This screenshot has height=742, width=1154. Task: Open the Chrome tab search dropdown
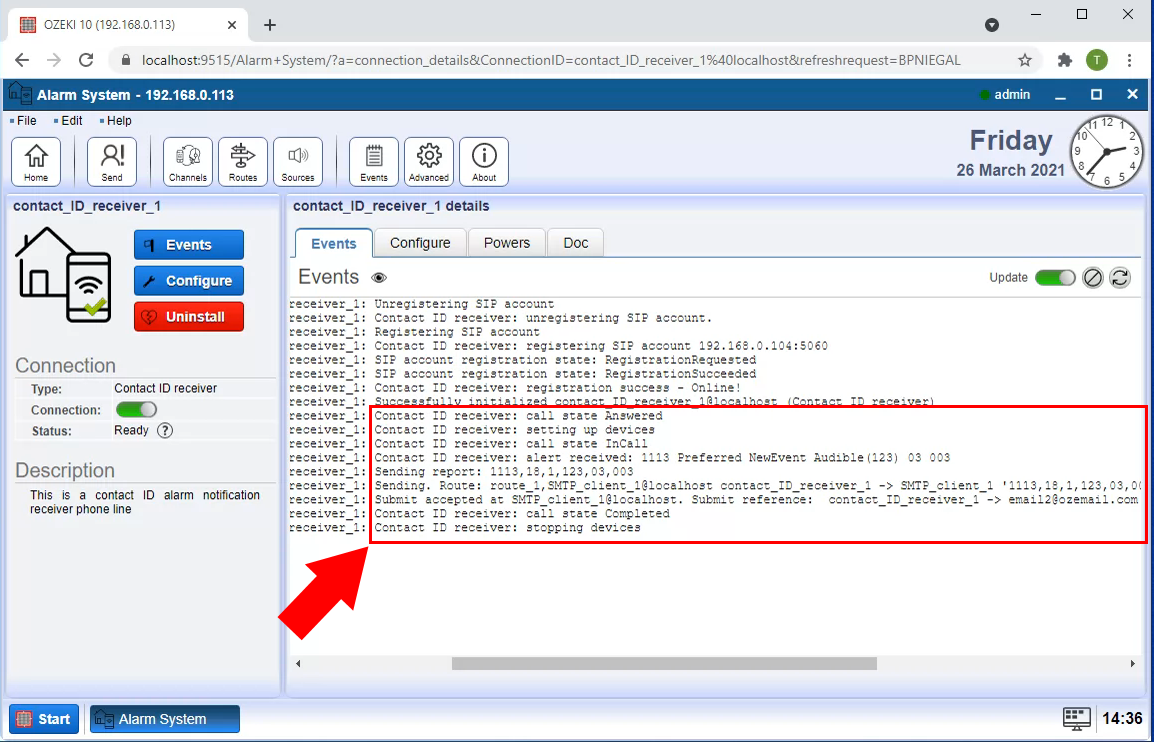coord(992,25)
